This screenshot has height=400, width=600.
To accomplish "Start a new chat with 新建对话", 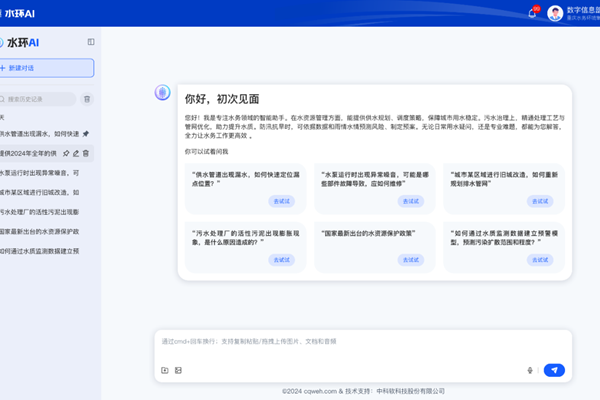I will click(46, 67).
